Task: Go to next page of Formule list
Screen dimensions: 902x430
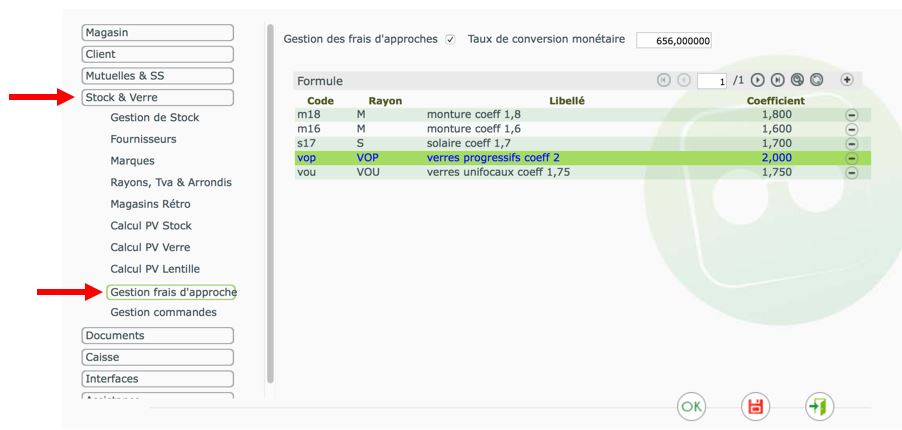Action: click(x=758, y=81)
